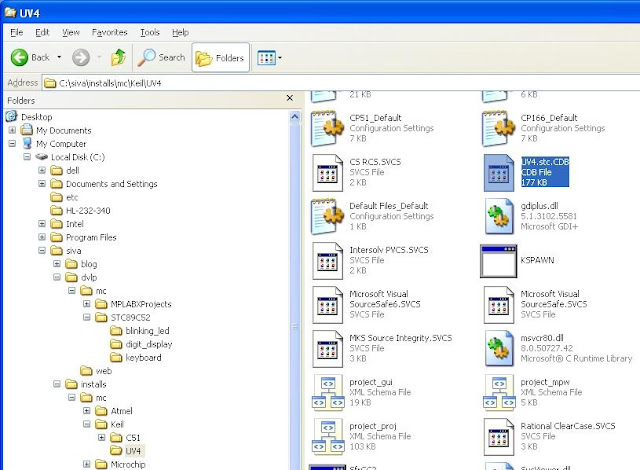Select Default Files_Default settings icon
This screenshot has width=640, height=470.
(x=327, y=216)
